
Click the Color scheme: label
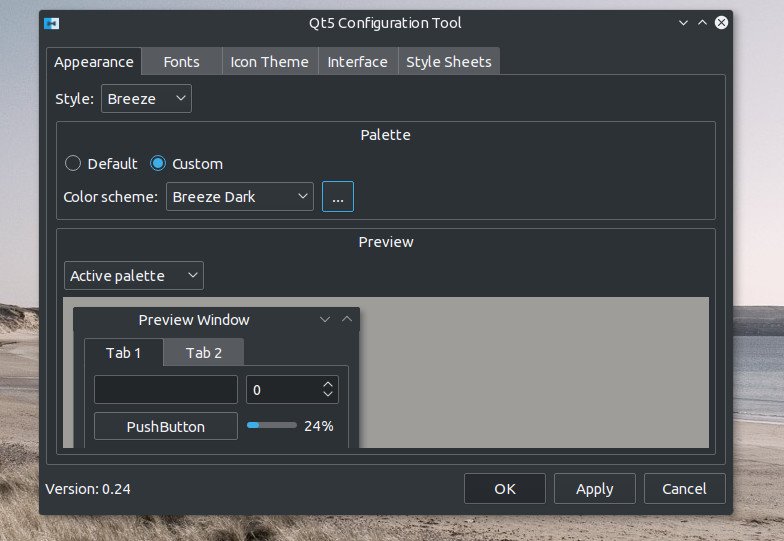[110, 196]
